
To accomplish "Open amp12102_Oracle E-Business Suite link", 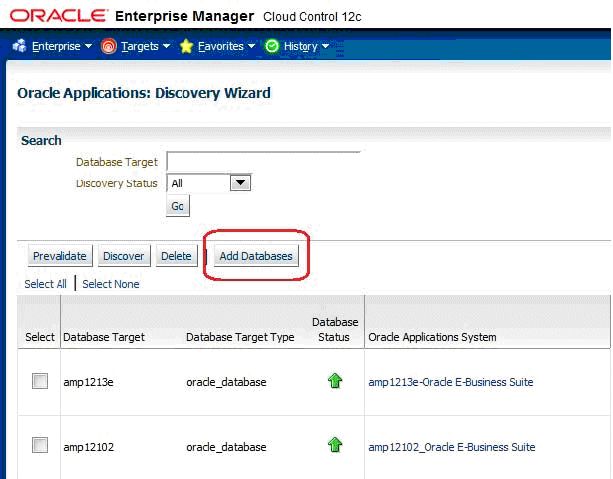I will tap(452, 447).
